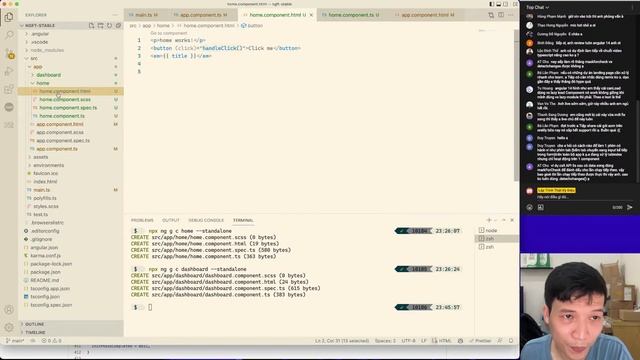Close the terminal panel

512,220
